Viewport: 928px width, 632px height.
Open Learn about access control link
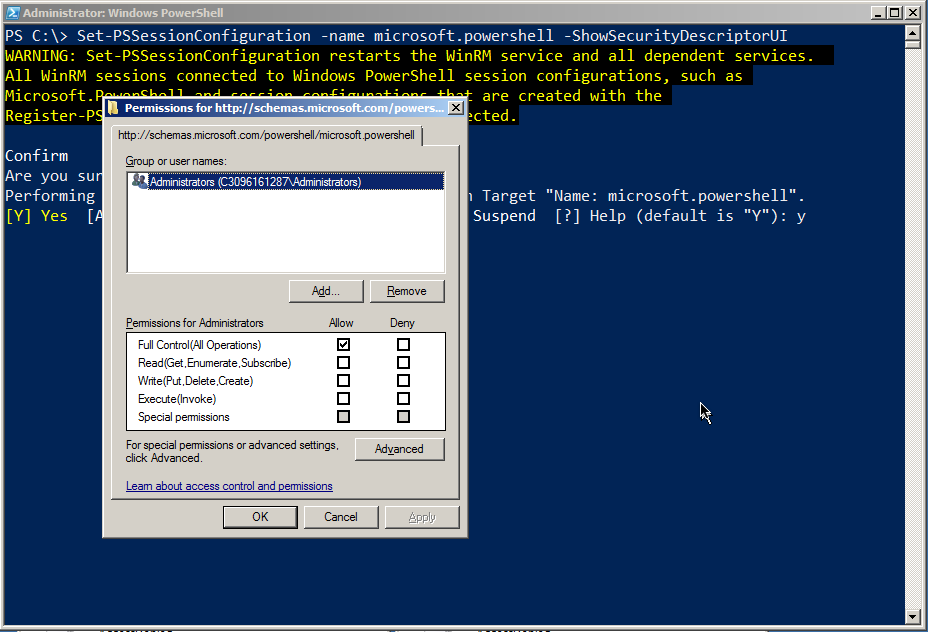point(229,486)
